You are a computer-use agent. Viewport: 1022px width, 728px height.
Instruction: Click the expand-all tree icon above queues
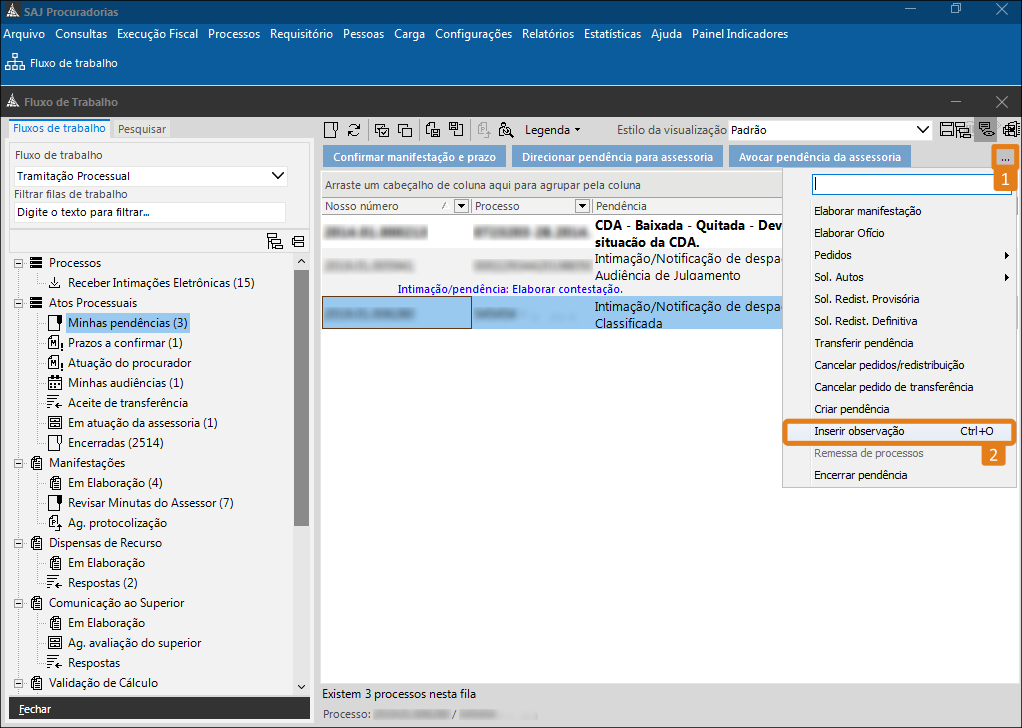(x=275, y=241)
